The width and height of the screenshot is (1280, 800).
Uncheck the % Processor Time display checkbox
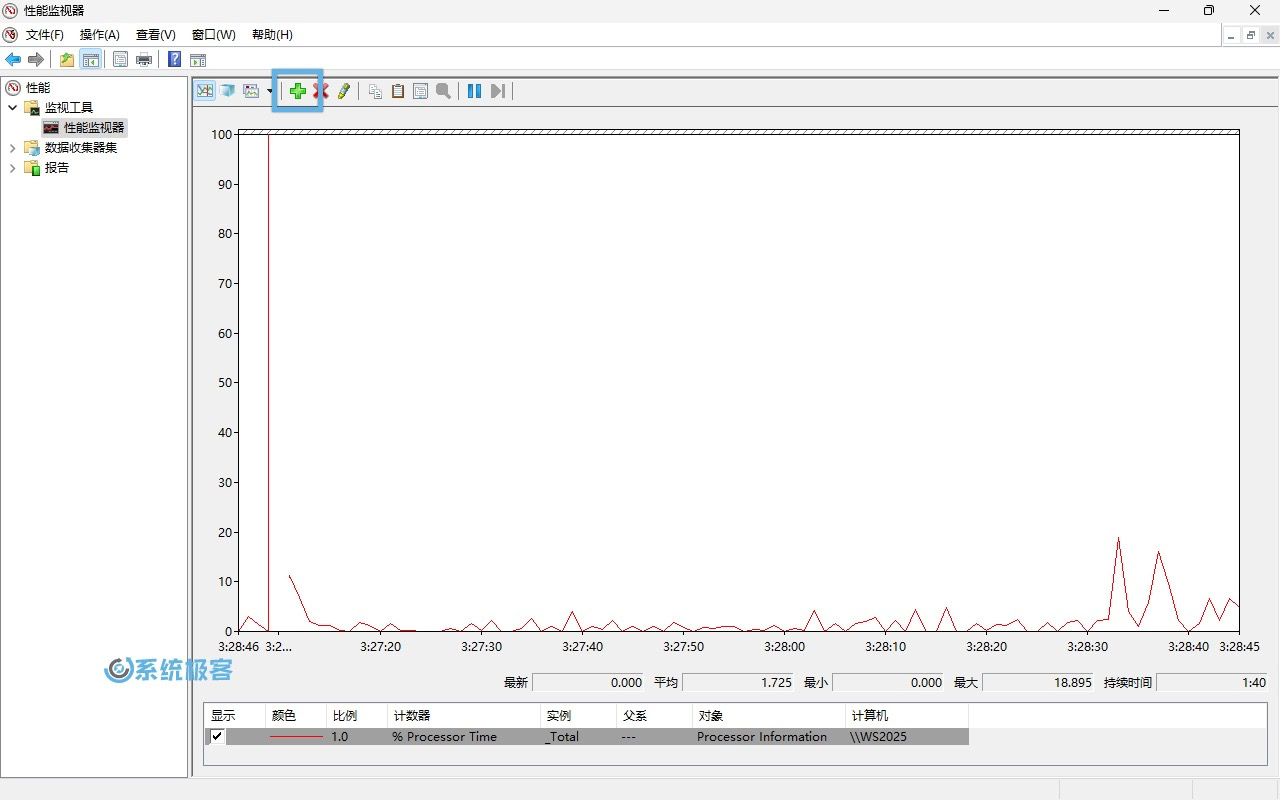(217, 736)
